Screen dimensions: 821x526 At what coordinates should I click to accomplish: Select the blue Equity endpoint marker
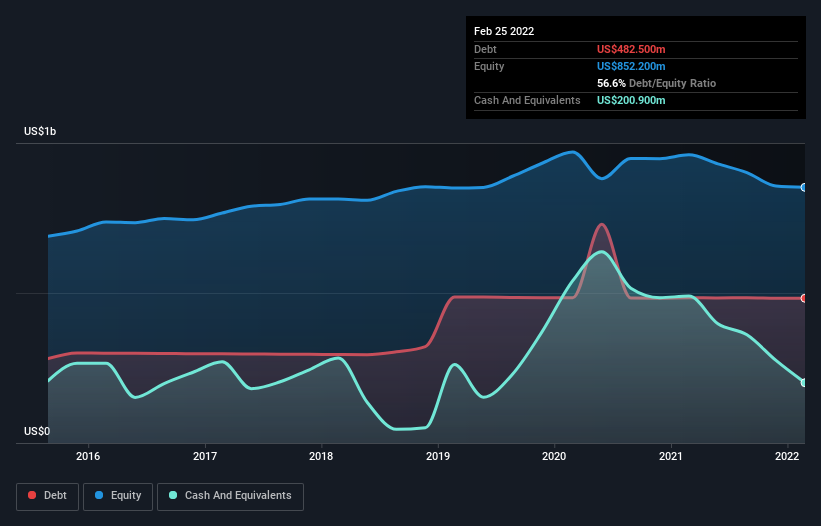click(804, 187)
